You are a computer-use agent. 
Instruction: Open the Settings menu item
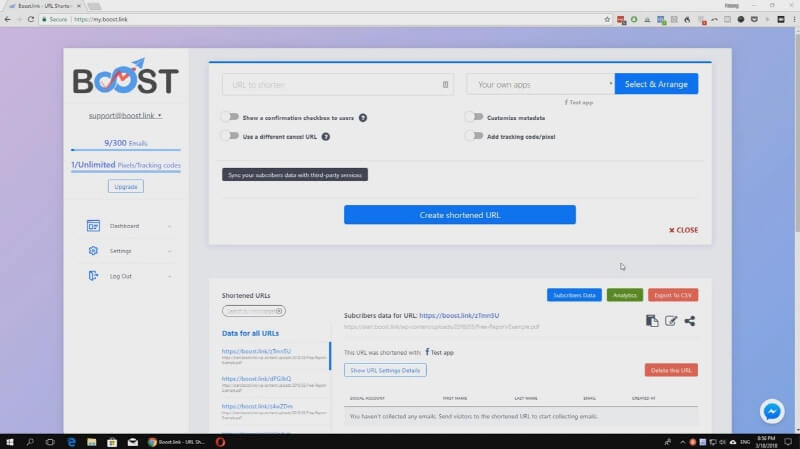pyautogui.click(x=120, y=251)
